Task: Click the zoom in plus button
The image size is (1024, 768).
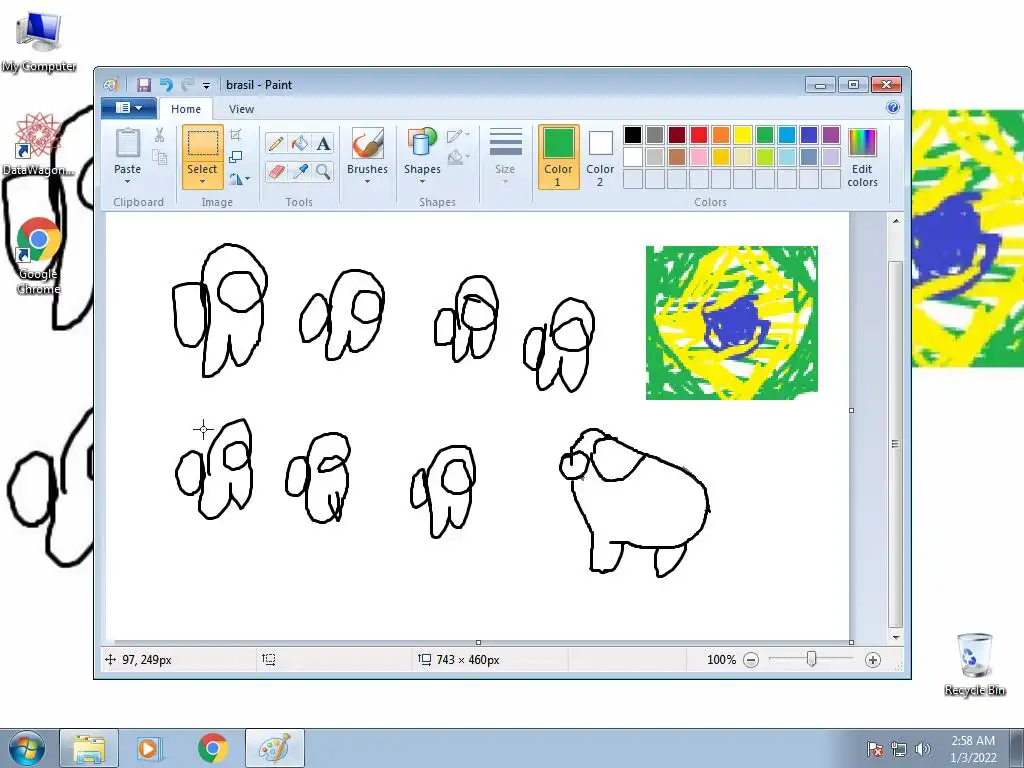Action: 872,660
